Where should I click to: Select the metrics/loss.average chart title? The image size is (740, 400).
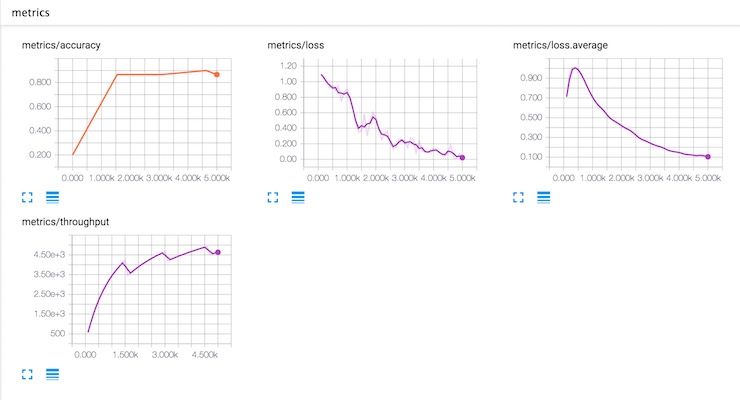coord(560,45)
